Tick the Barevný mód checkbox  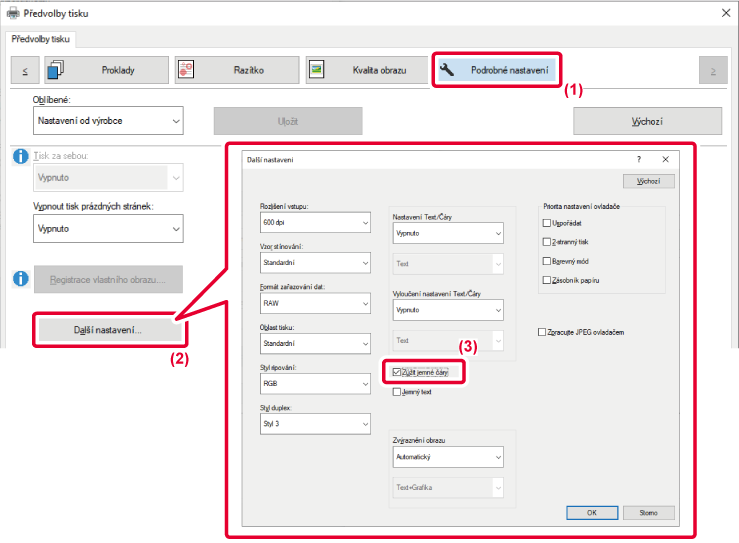pos(546,261)
